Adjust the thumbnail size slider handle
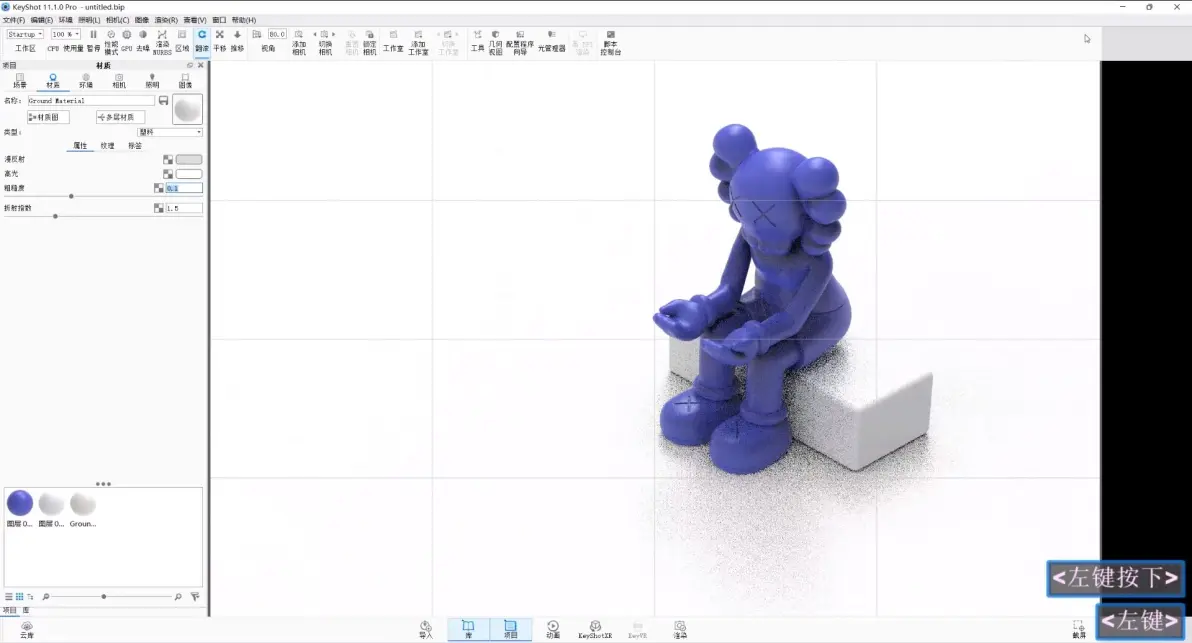The height and width of the screenshot is (643, 1192). point(103,597)
